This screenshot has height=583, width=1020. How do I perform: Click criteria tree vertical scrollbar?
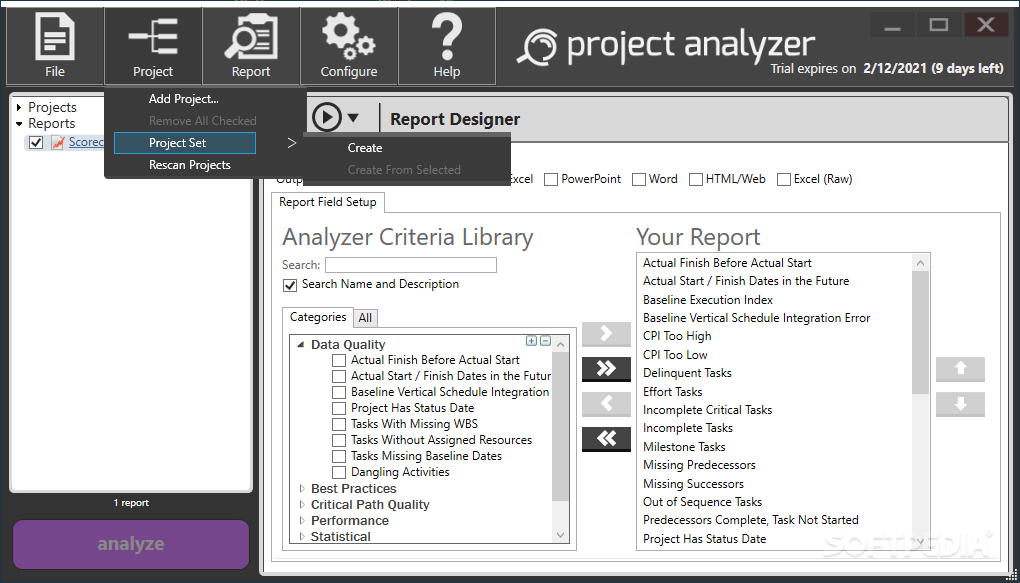[x=561, y=439]
